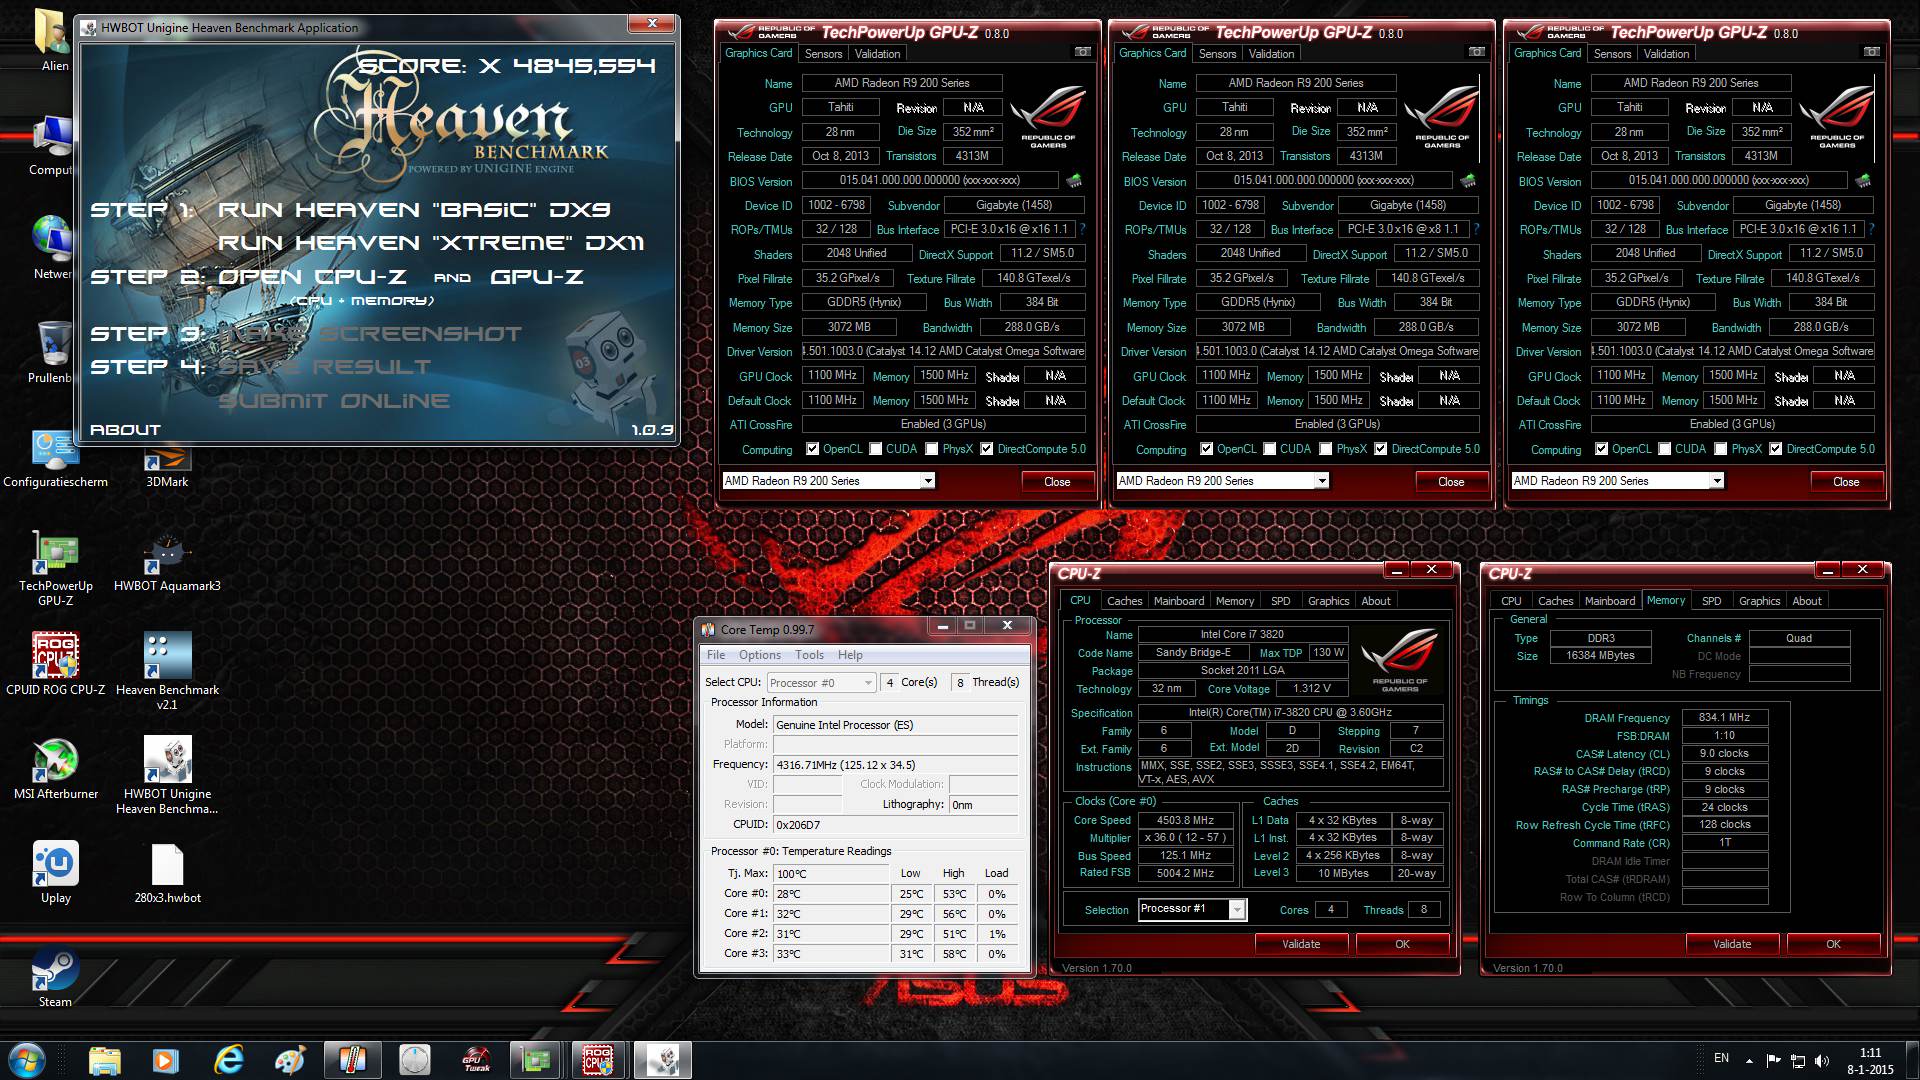Toggle PhysX checkbox in rightmost GPU-Z window
Image resolution: width=1920 pixels, height=1080 pixels.
[1721, 449]
